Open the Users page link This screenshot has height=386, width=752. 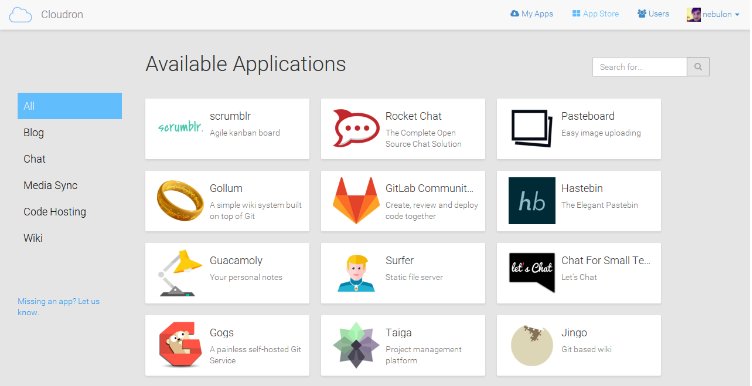pos(653,14)
